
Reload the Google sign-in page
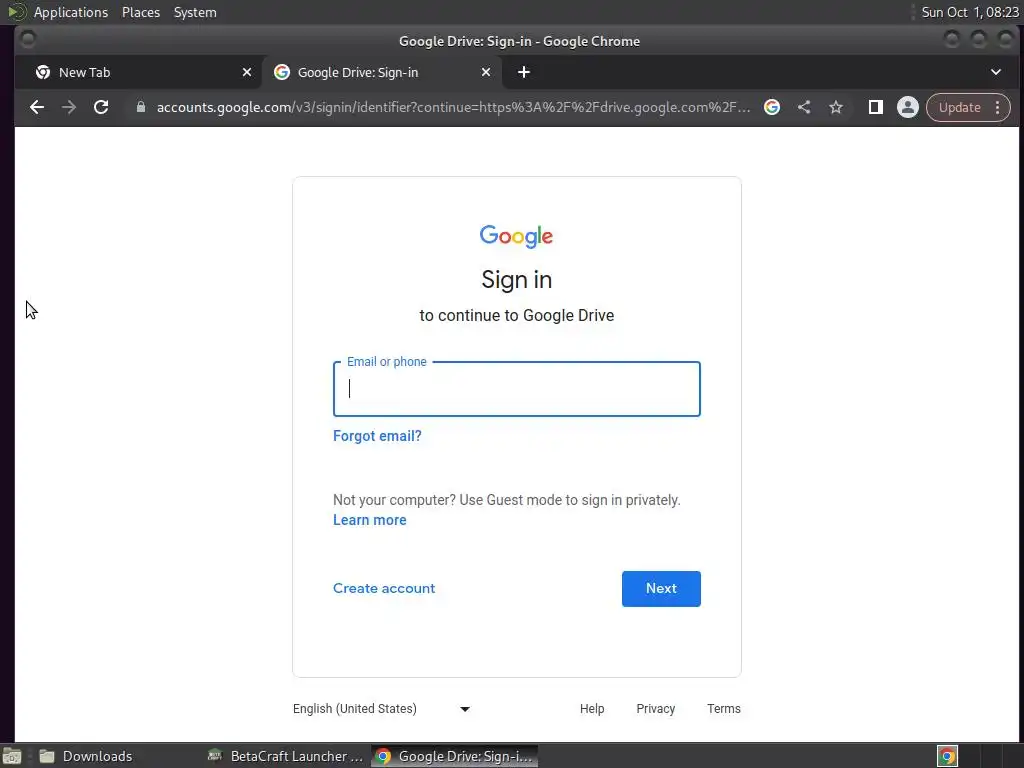(101, 107)
